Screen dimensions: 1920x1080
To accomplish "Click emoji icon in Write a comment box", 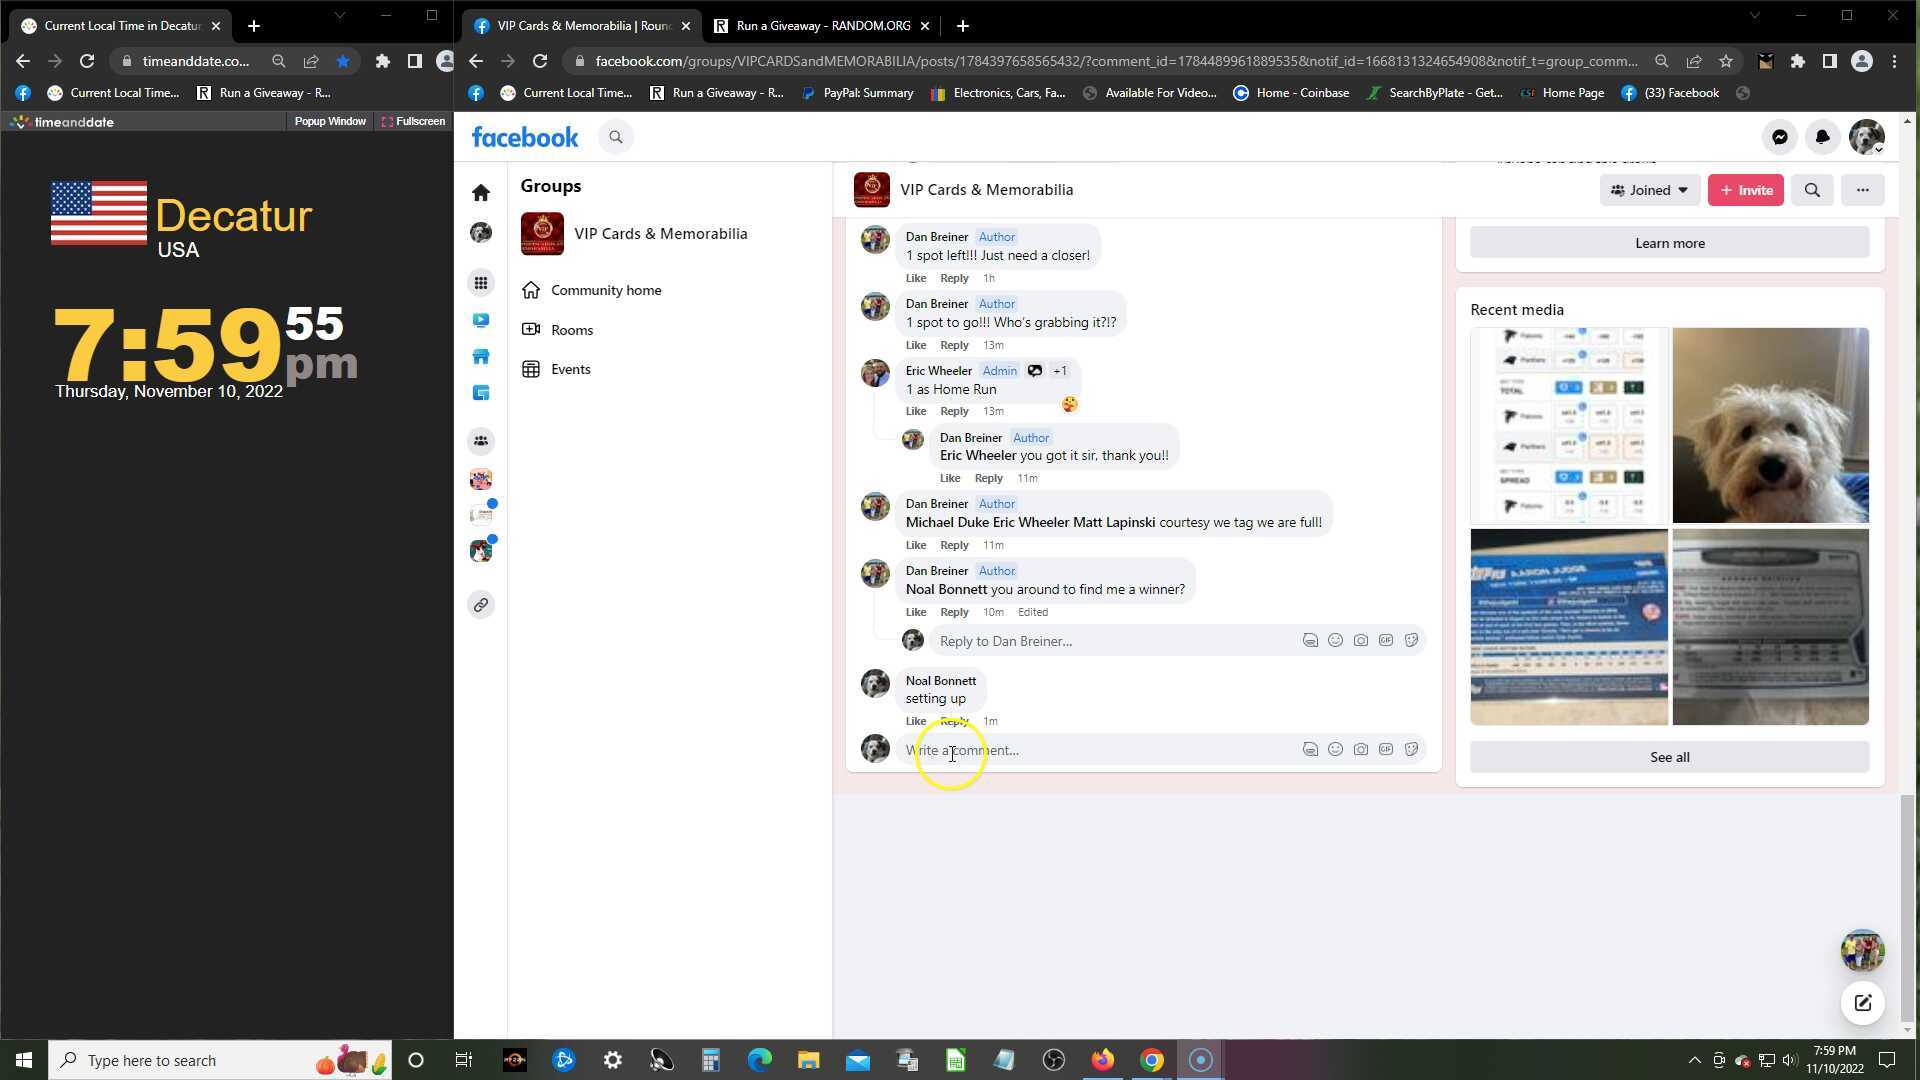I will point(1335,750).
